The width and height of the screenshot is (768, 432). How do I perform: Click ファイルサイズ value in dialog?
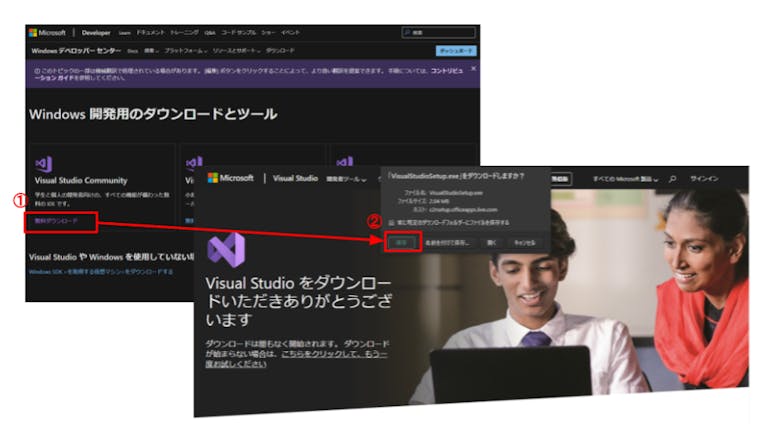439,201
